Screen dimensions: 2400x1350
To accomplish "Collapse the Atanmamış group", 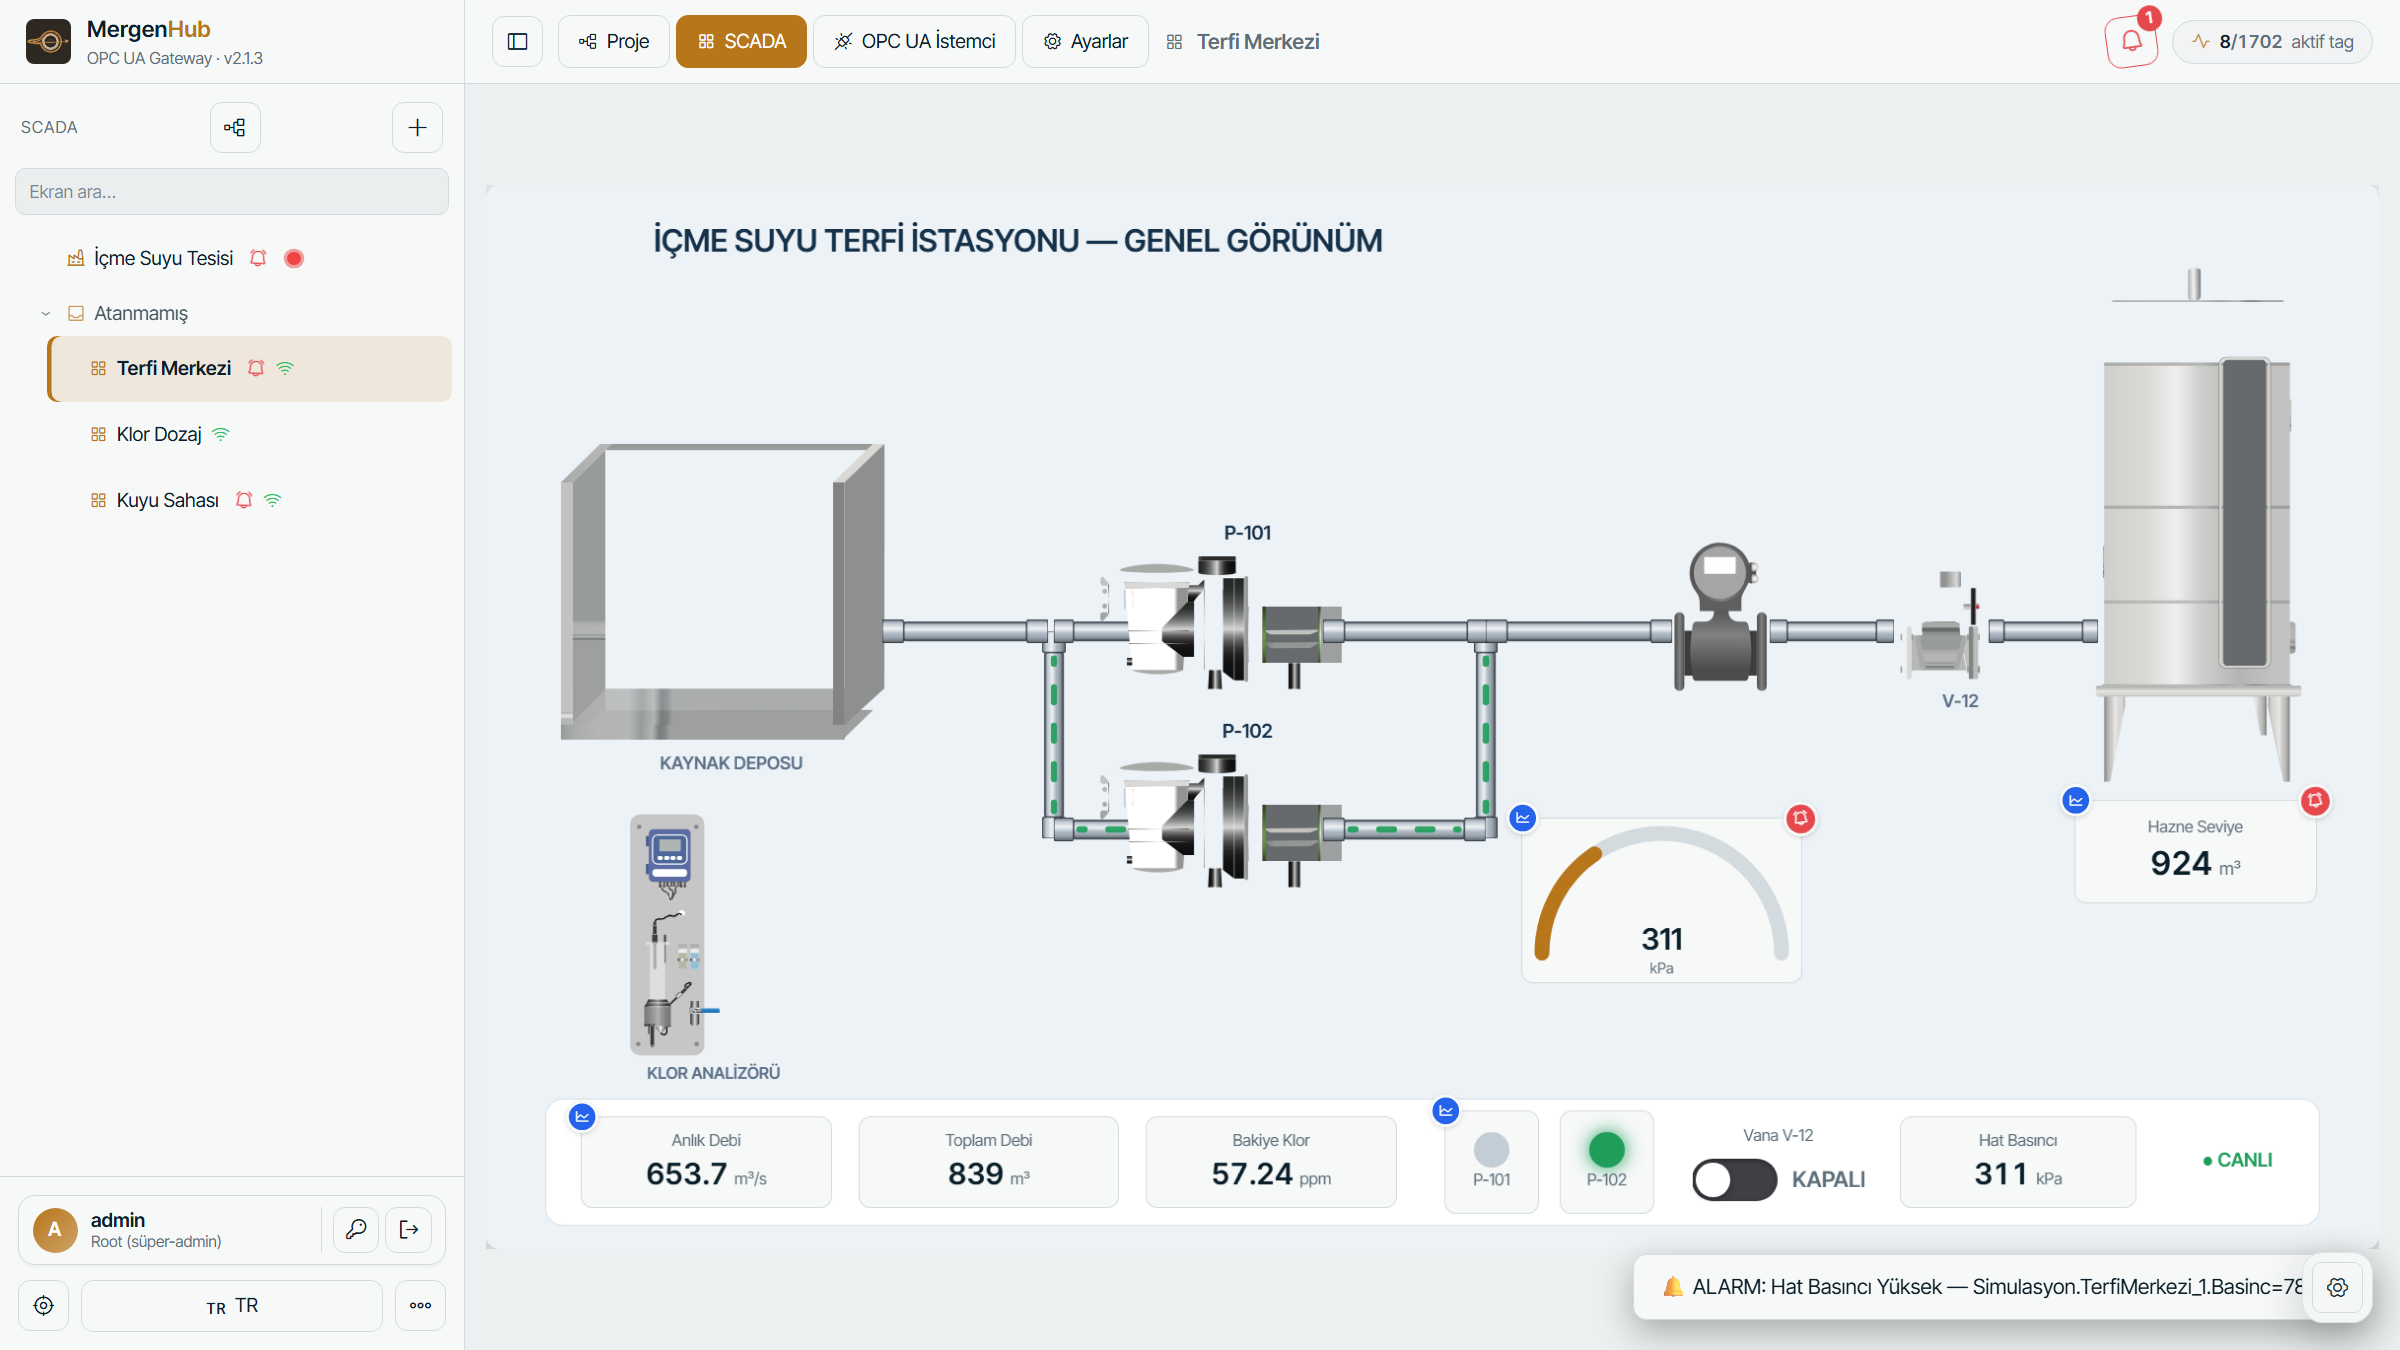I will click(45, 313).
